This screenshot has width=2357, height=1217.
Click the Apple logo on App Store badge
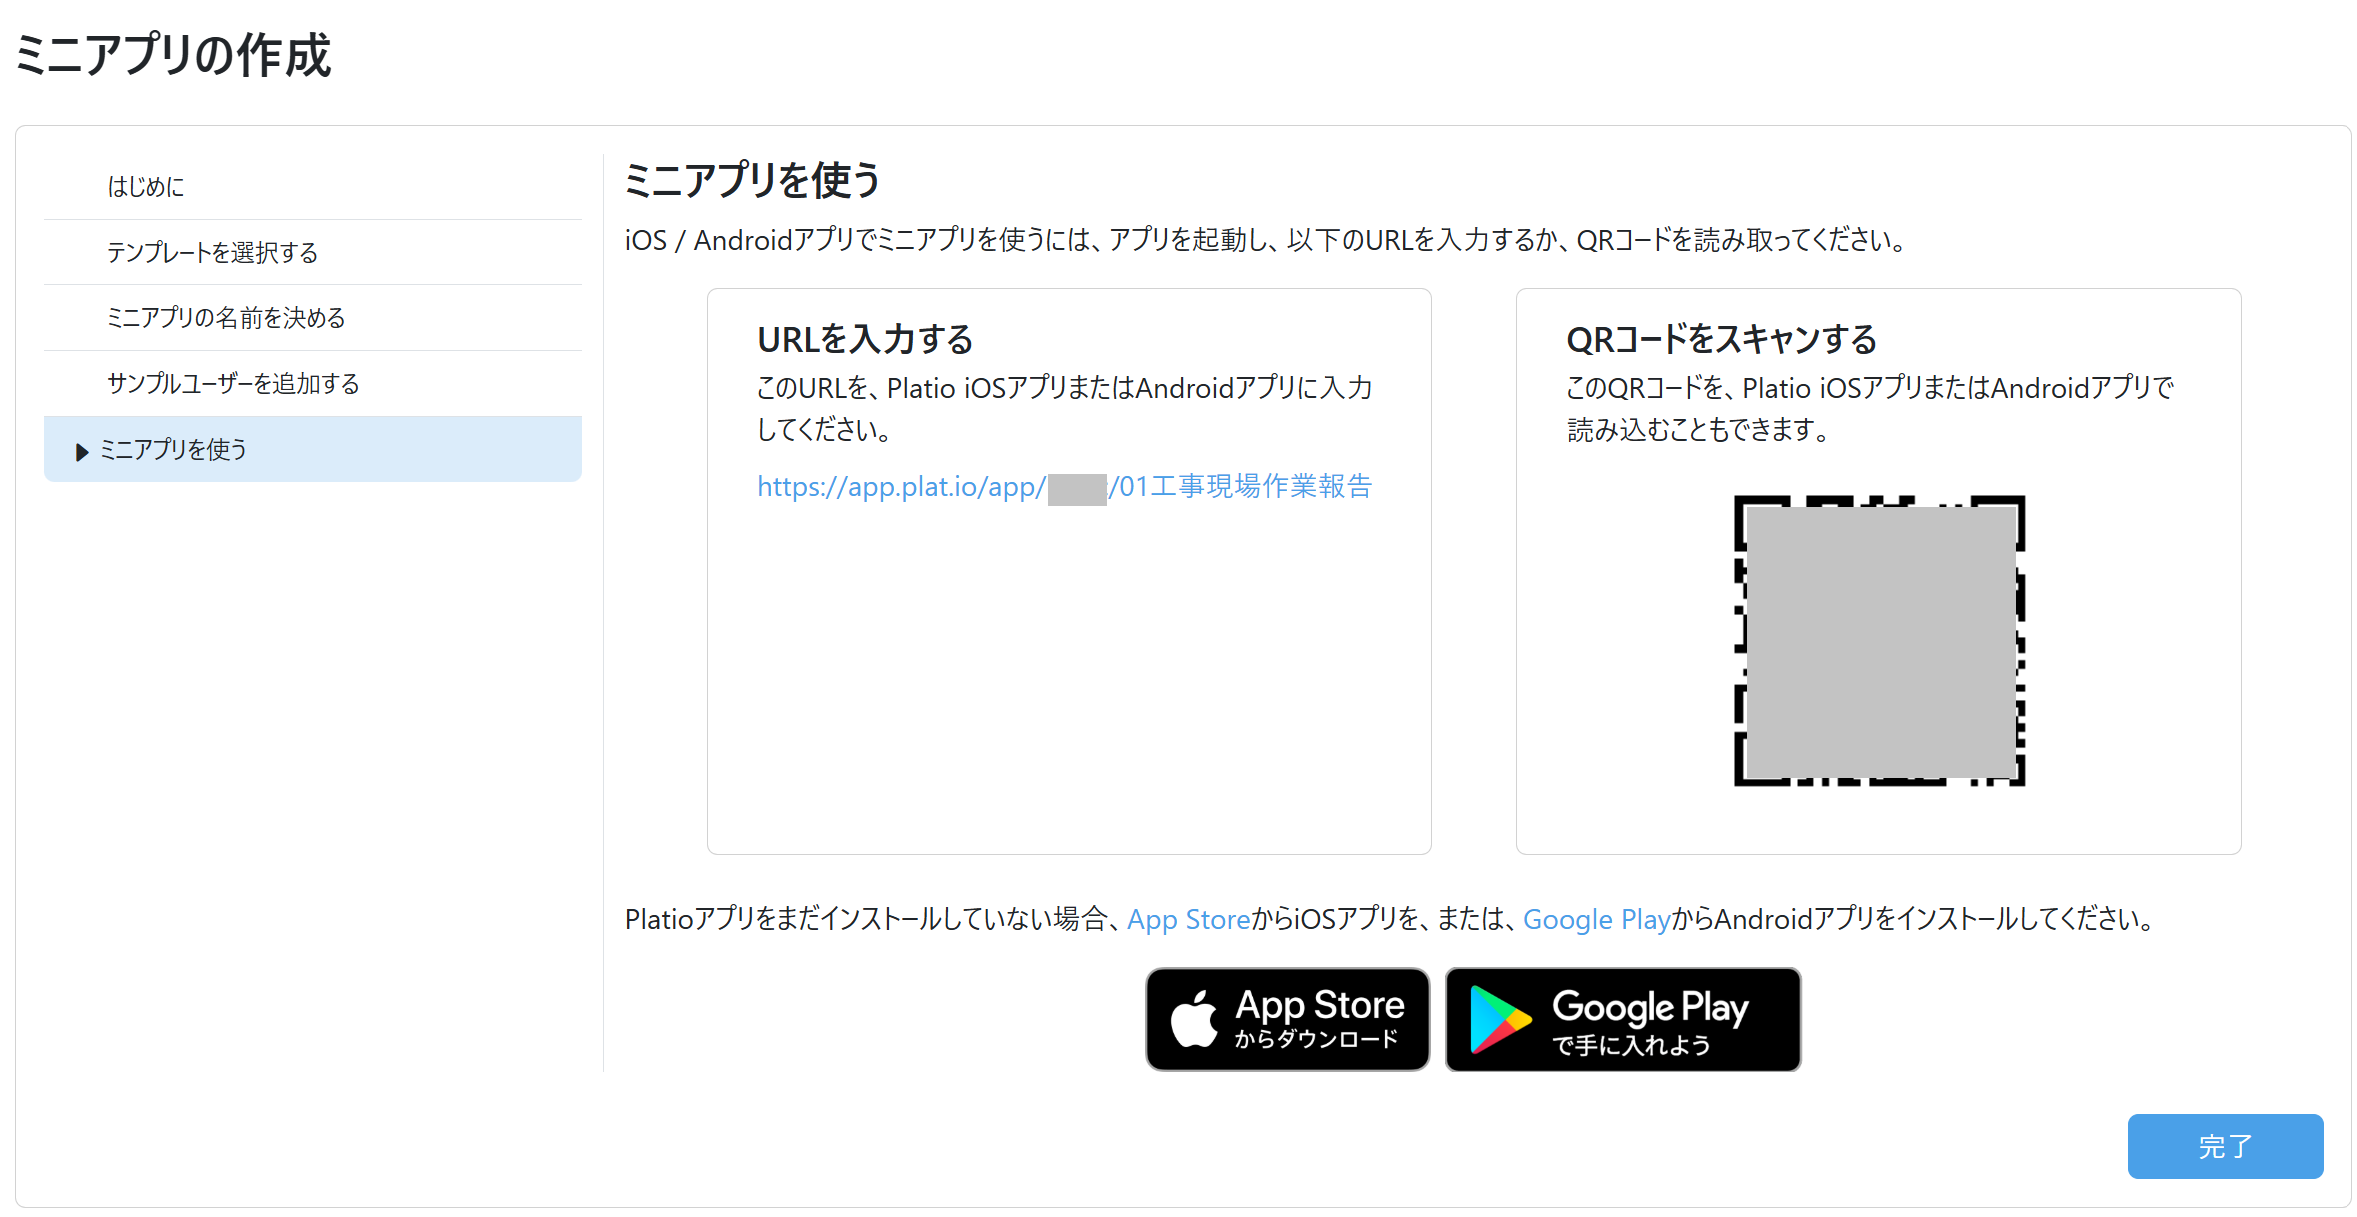point(1194,1019)
